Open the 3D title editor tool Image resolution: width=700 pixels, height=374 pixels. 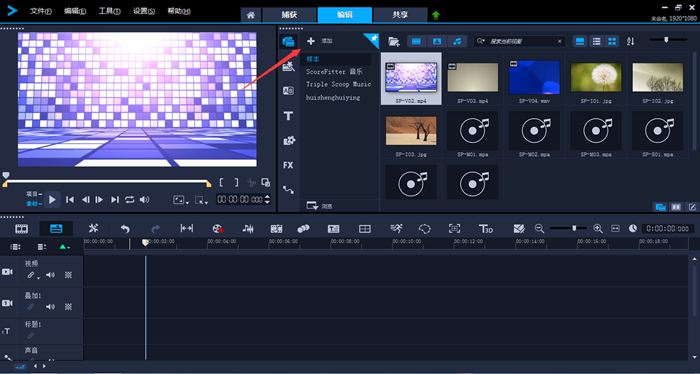(486, 229)
